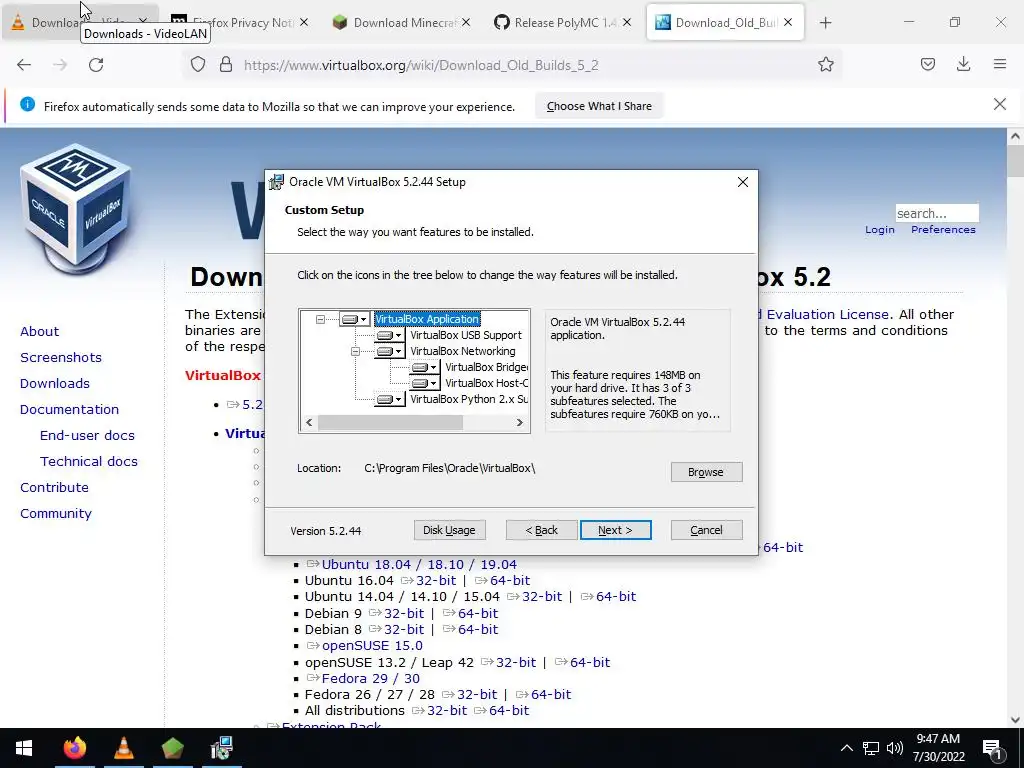
Task: Click Minecraft block icon in taskbar
Action: tap(172, 748)
